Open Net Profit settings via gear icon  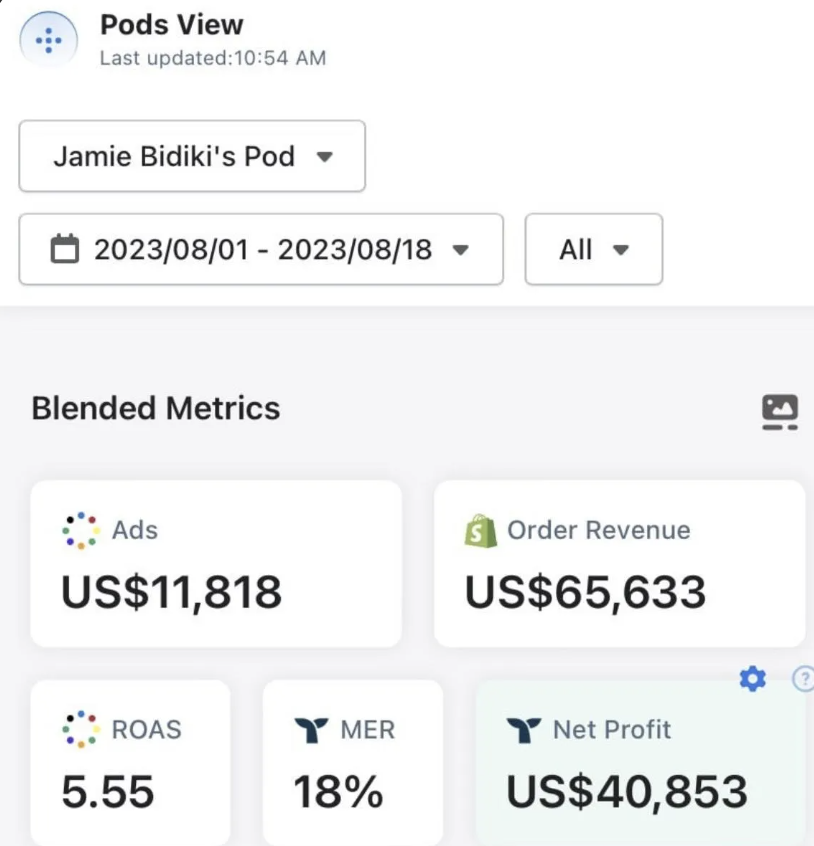click(752, 678)
